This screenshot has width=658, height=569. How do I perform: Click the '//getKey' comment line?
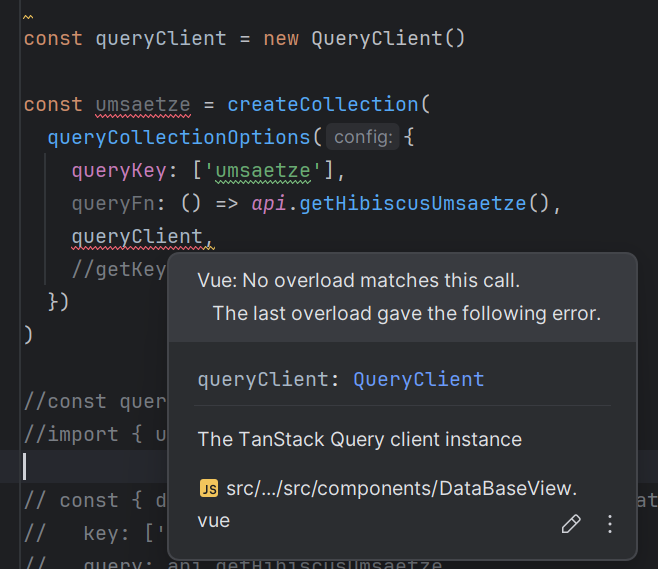coord(119,269)
